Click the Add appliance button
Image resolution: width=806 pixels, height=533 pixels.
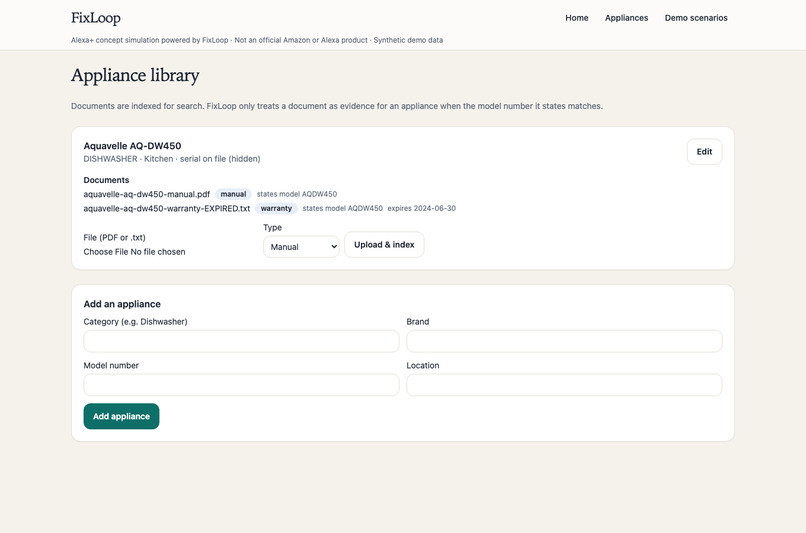coord(121,416)
